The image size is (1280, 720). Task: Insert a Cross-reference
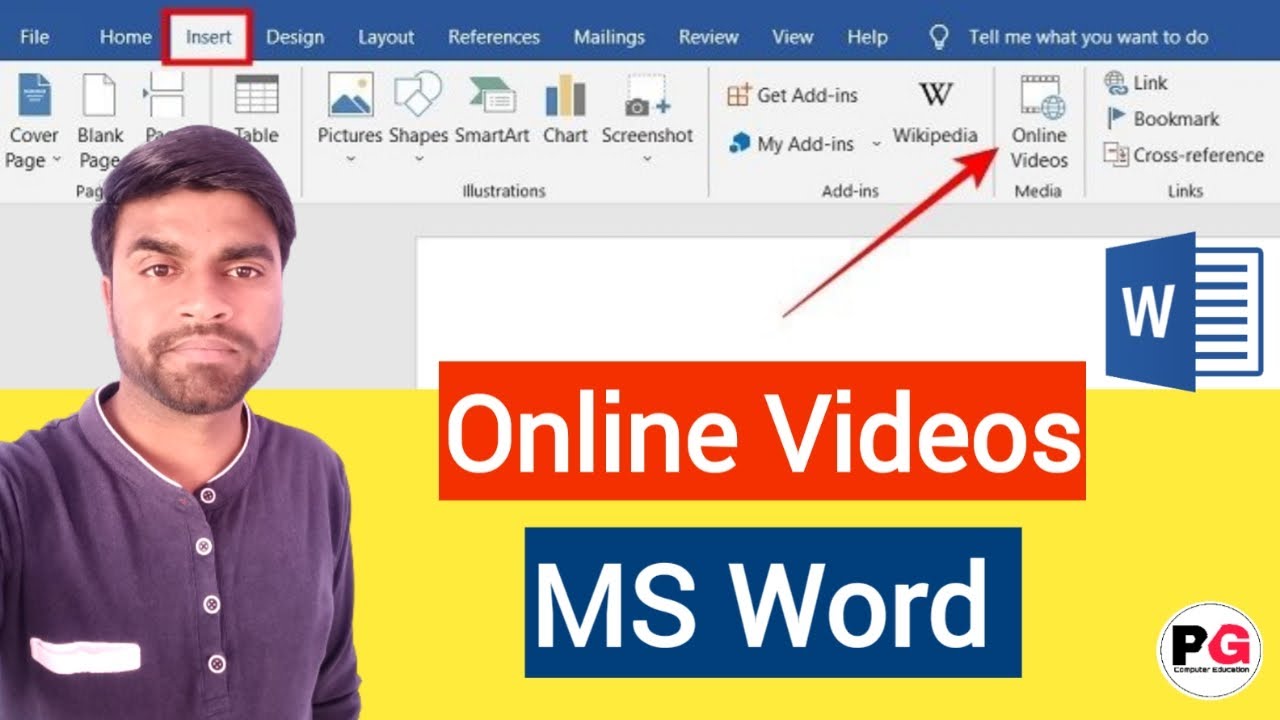(x=1184, y=155)
